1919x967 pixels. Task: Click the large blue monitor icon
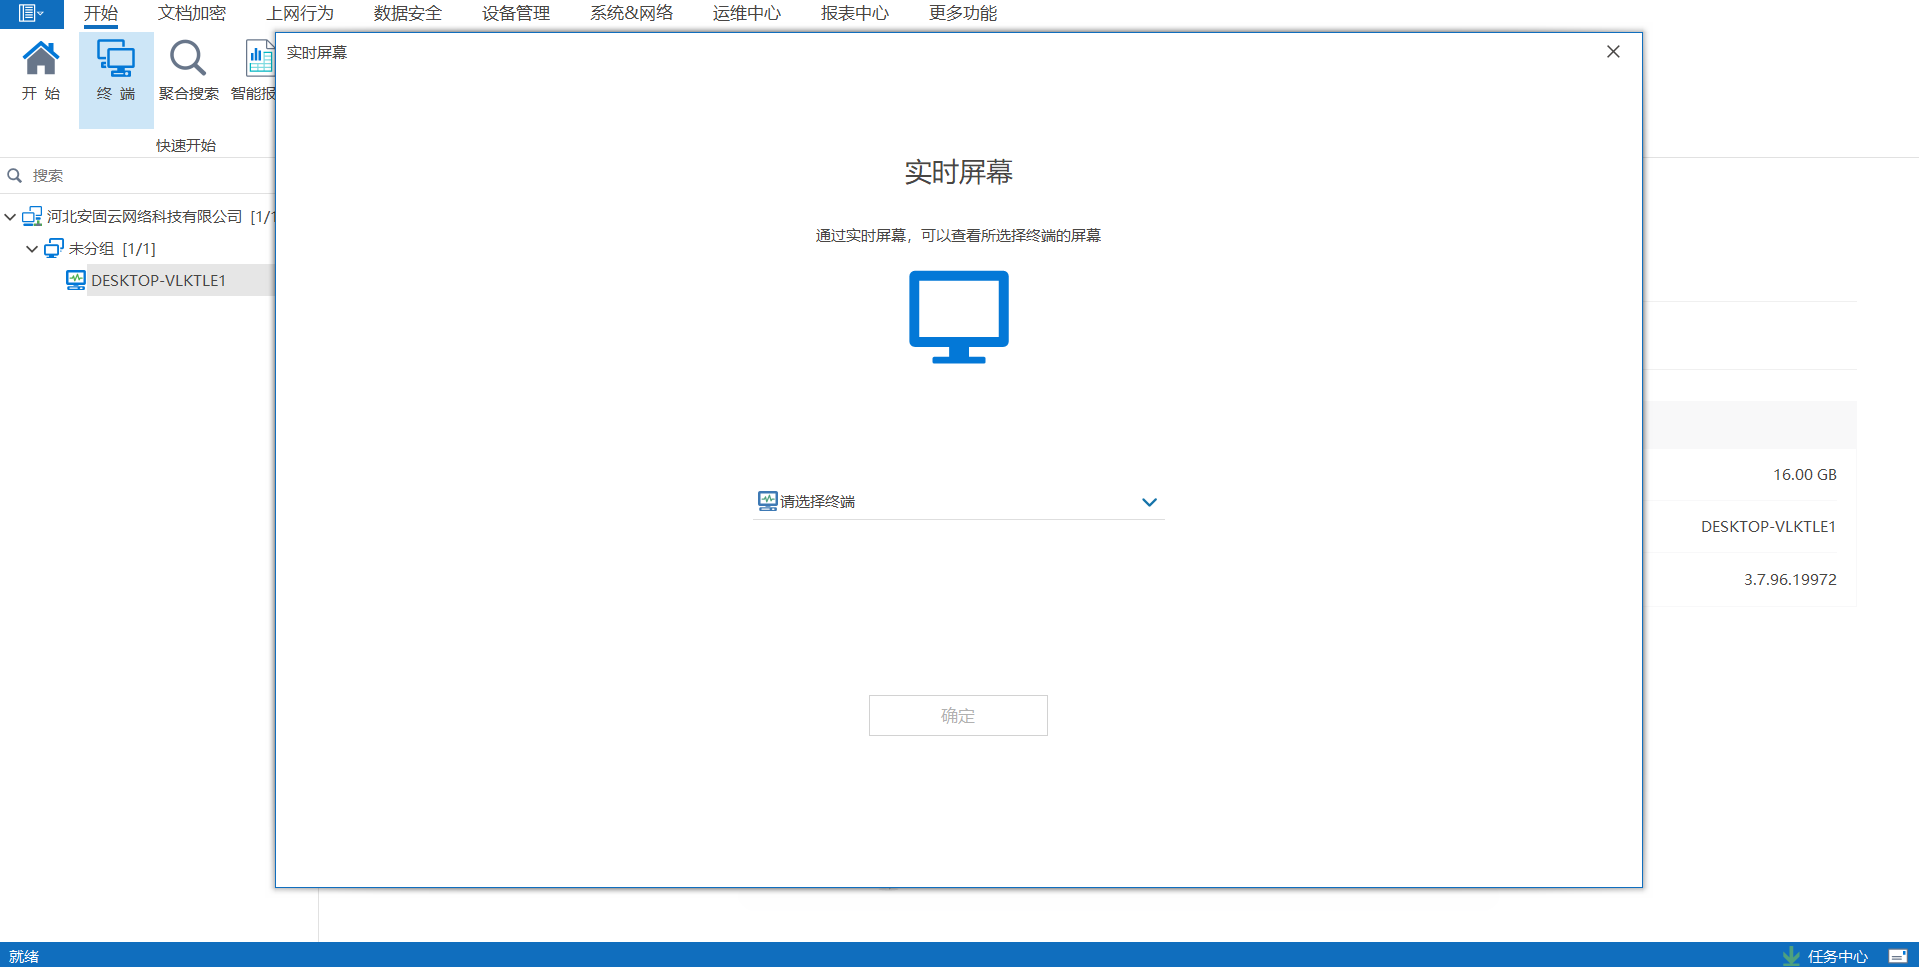point(958,317)
